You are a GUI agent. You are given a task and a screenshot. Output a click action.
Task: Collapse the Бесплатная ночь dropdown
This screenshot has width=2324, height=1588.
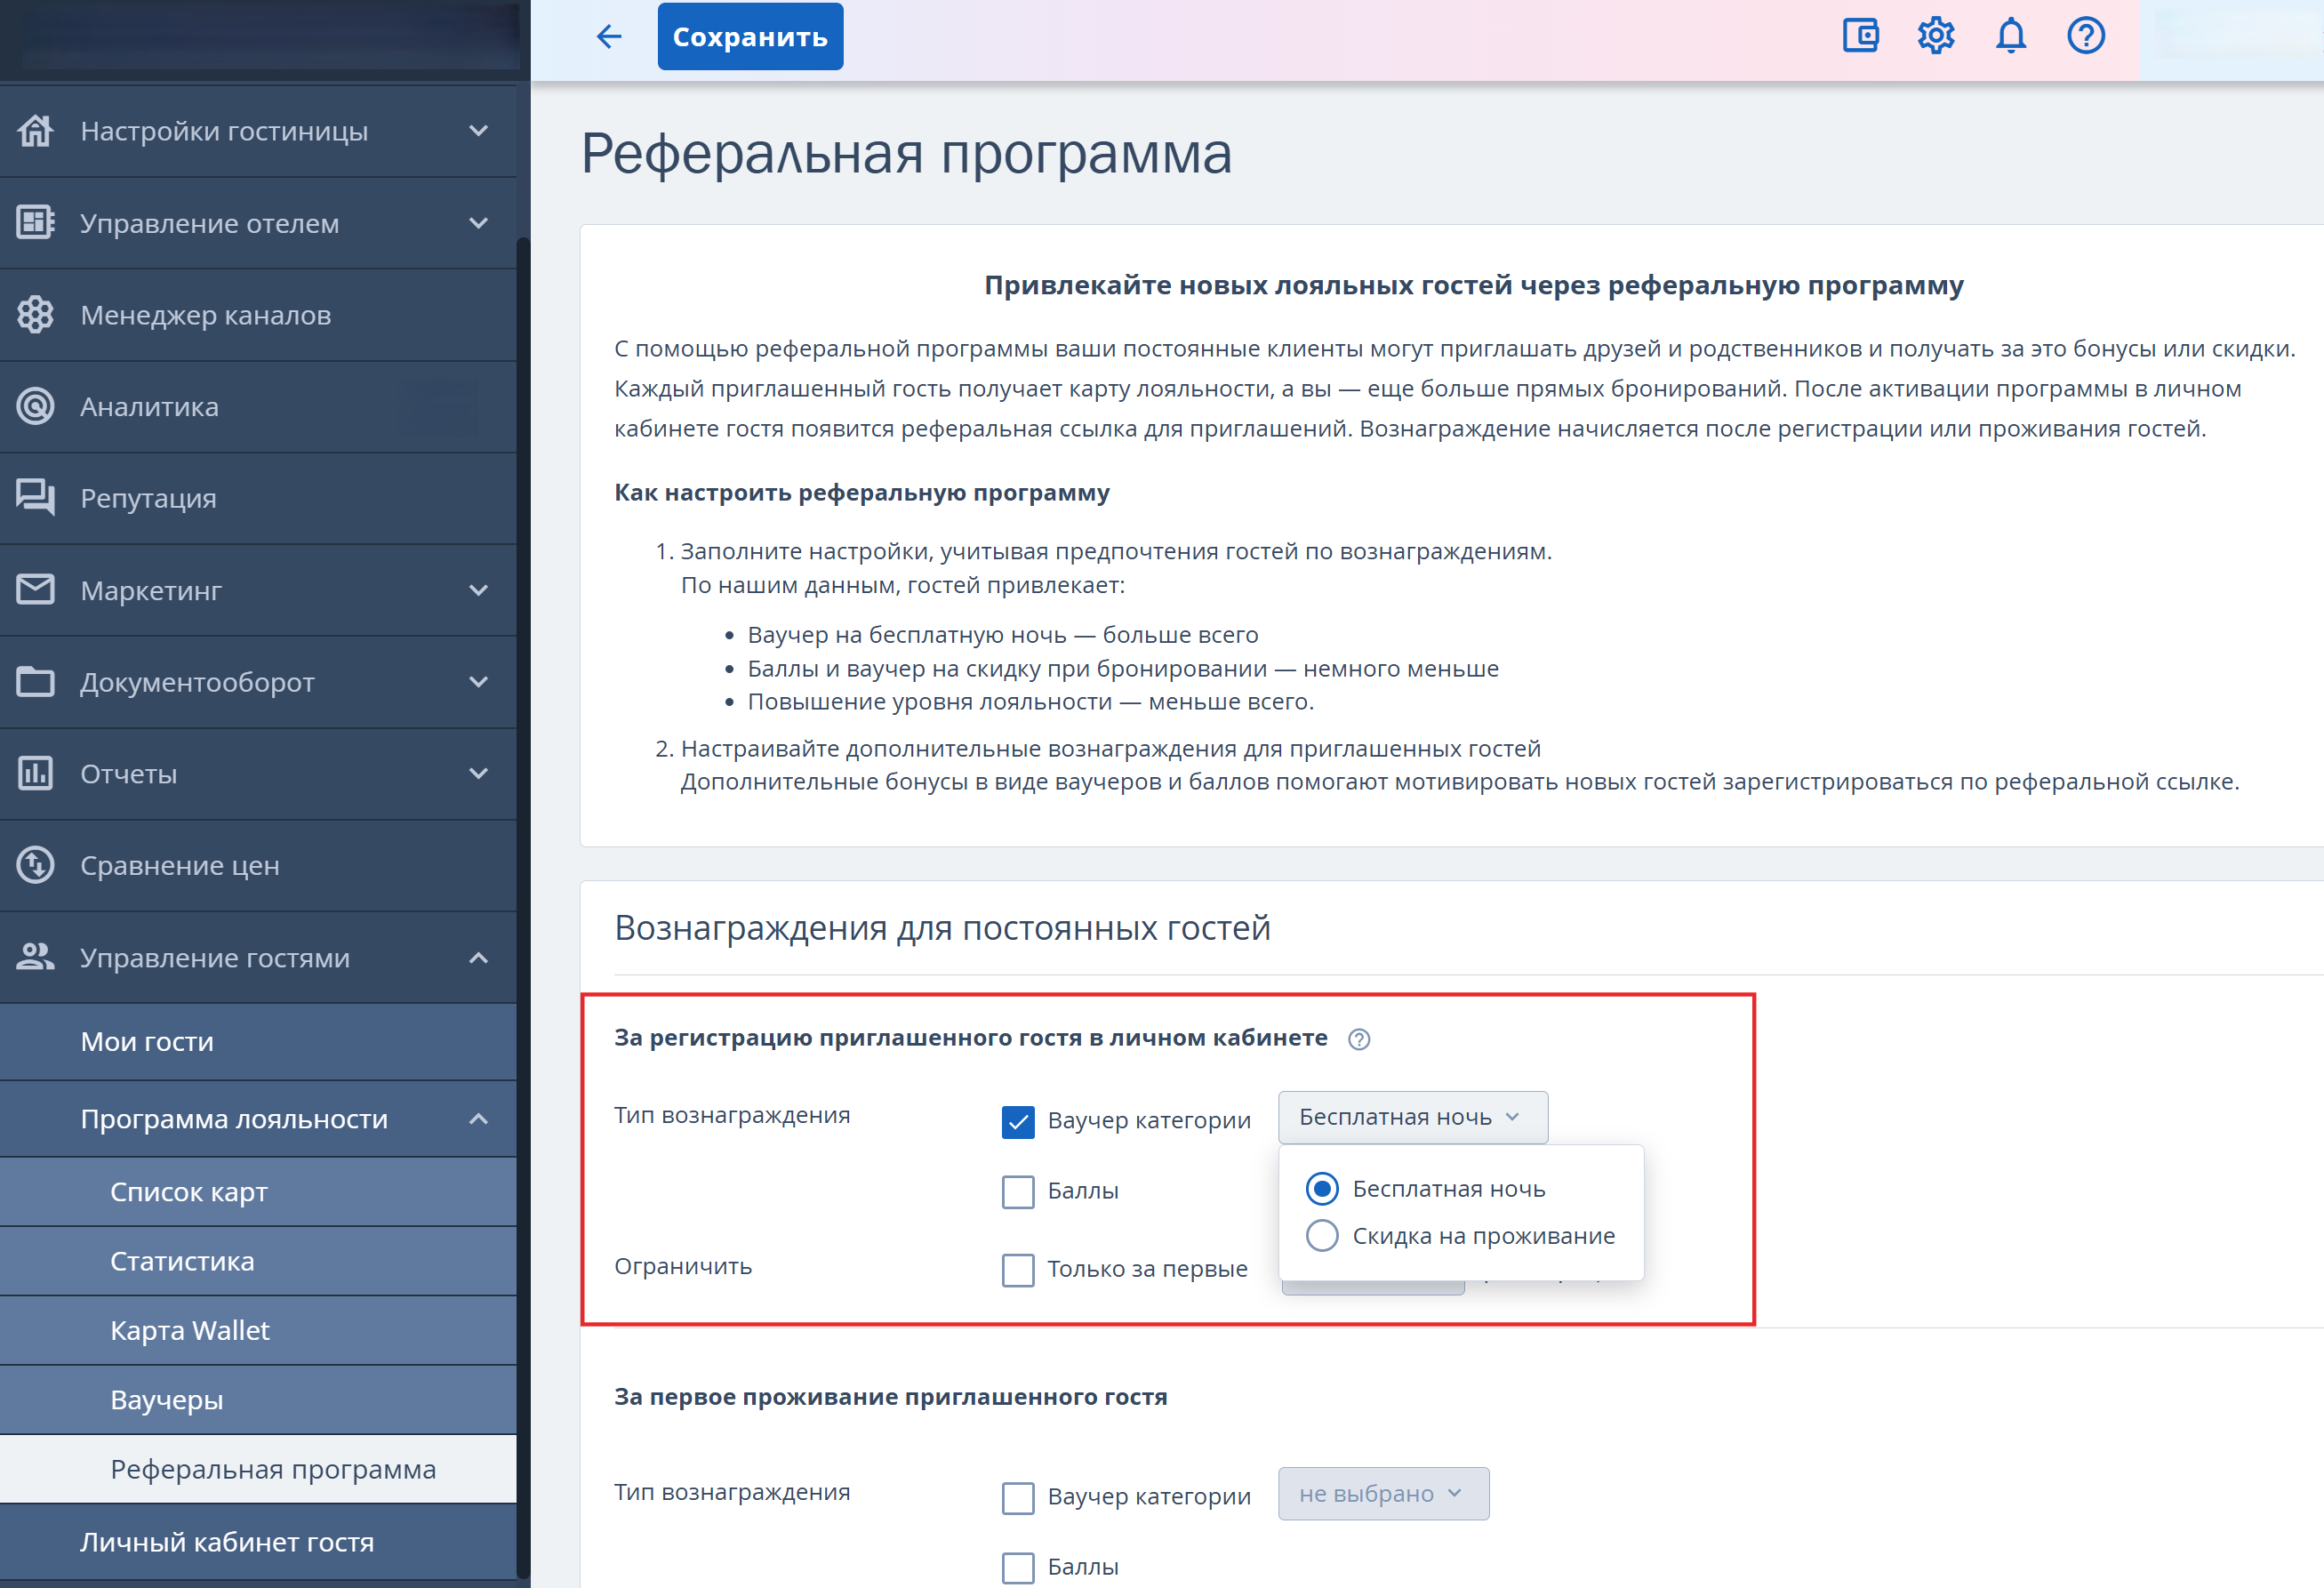click(1412, 1117)
